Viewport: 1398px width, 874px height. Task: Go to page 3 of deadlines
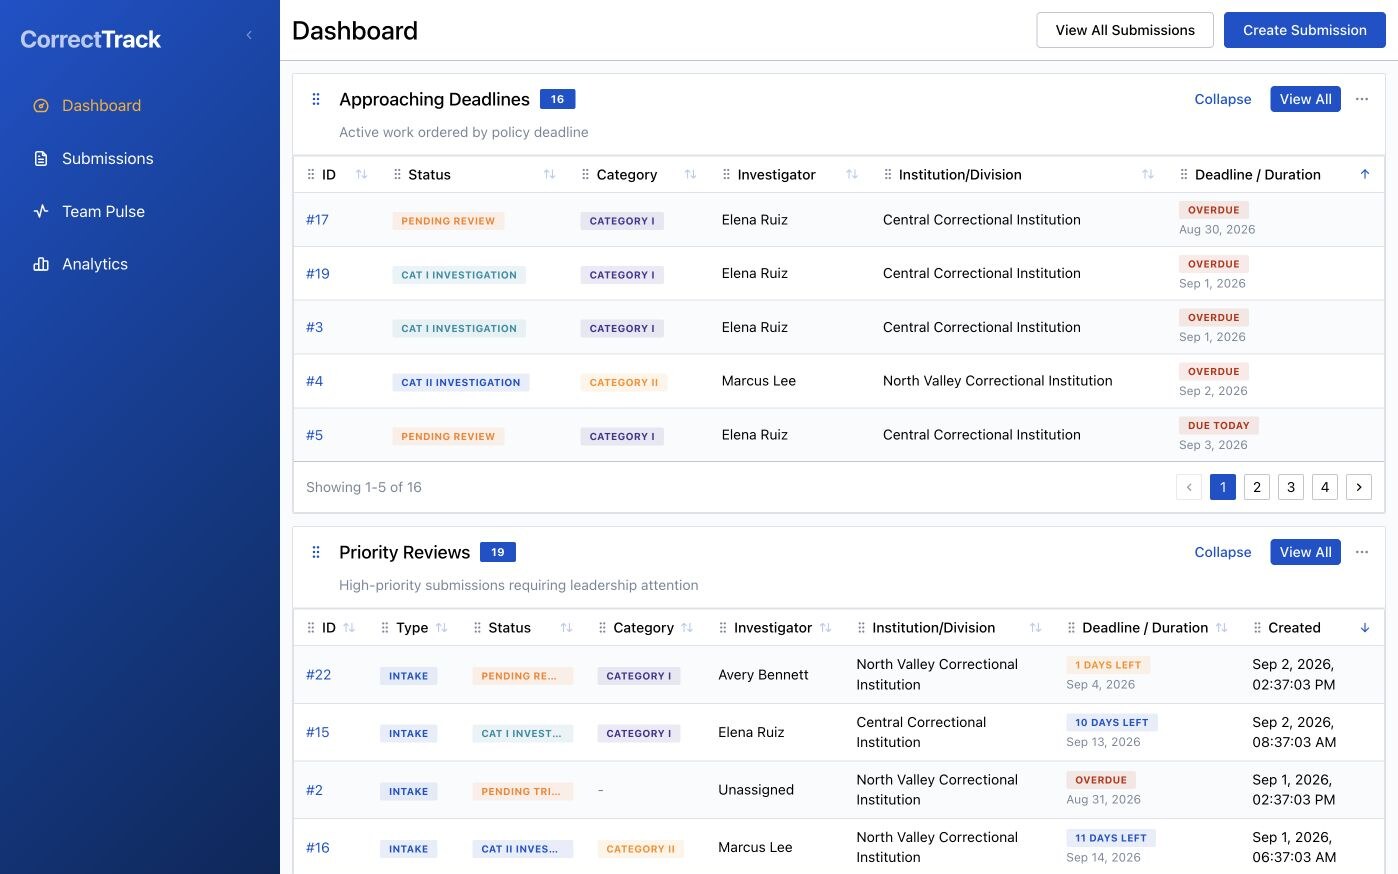point(1291,487)
